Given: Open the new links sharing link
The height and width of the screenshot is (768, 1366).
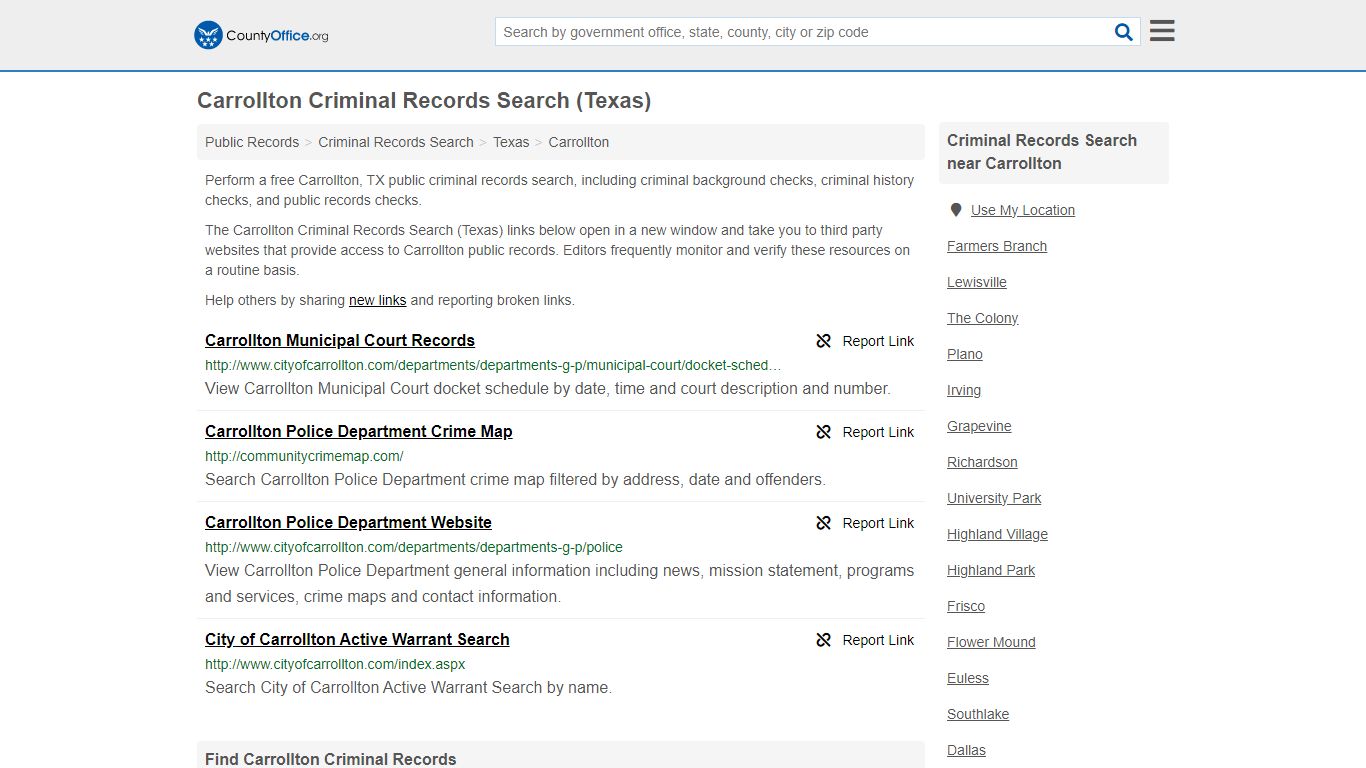Looking at the screenshot, I should 378,300.
